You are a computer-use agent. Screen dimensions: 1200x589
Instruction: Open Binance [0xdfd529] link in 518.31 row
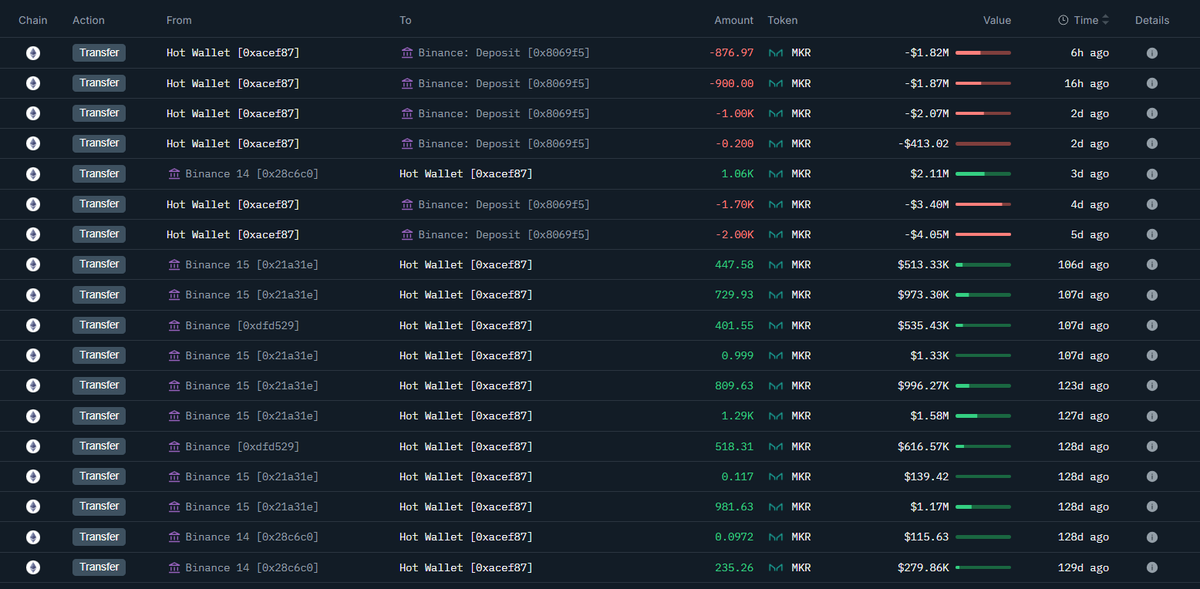point(242,447)
